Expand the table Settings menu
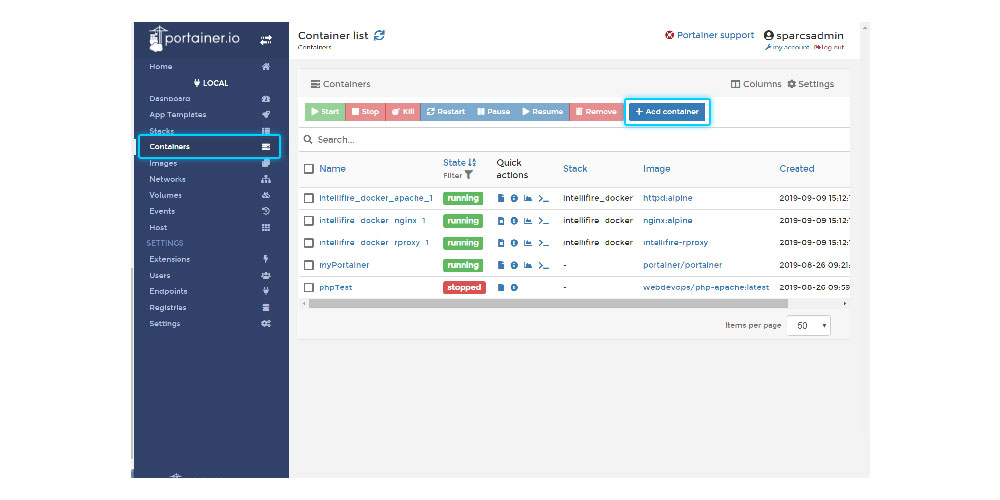1000x500 pixels. click(810, 84)
